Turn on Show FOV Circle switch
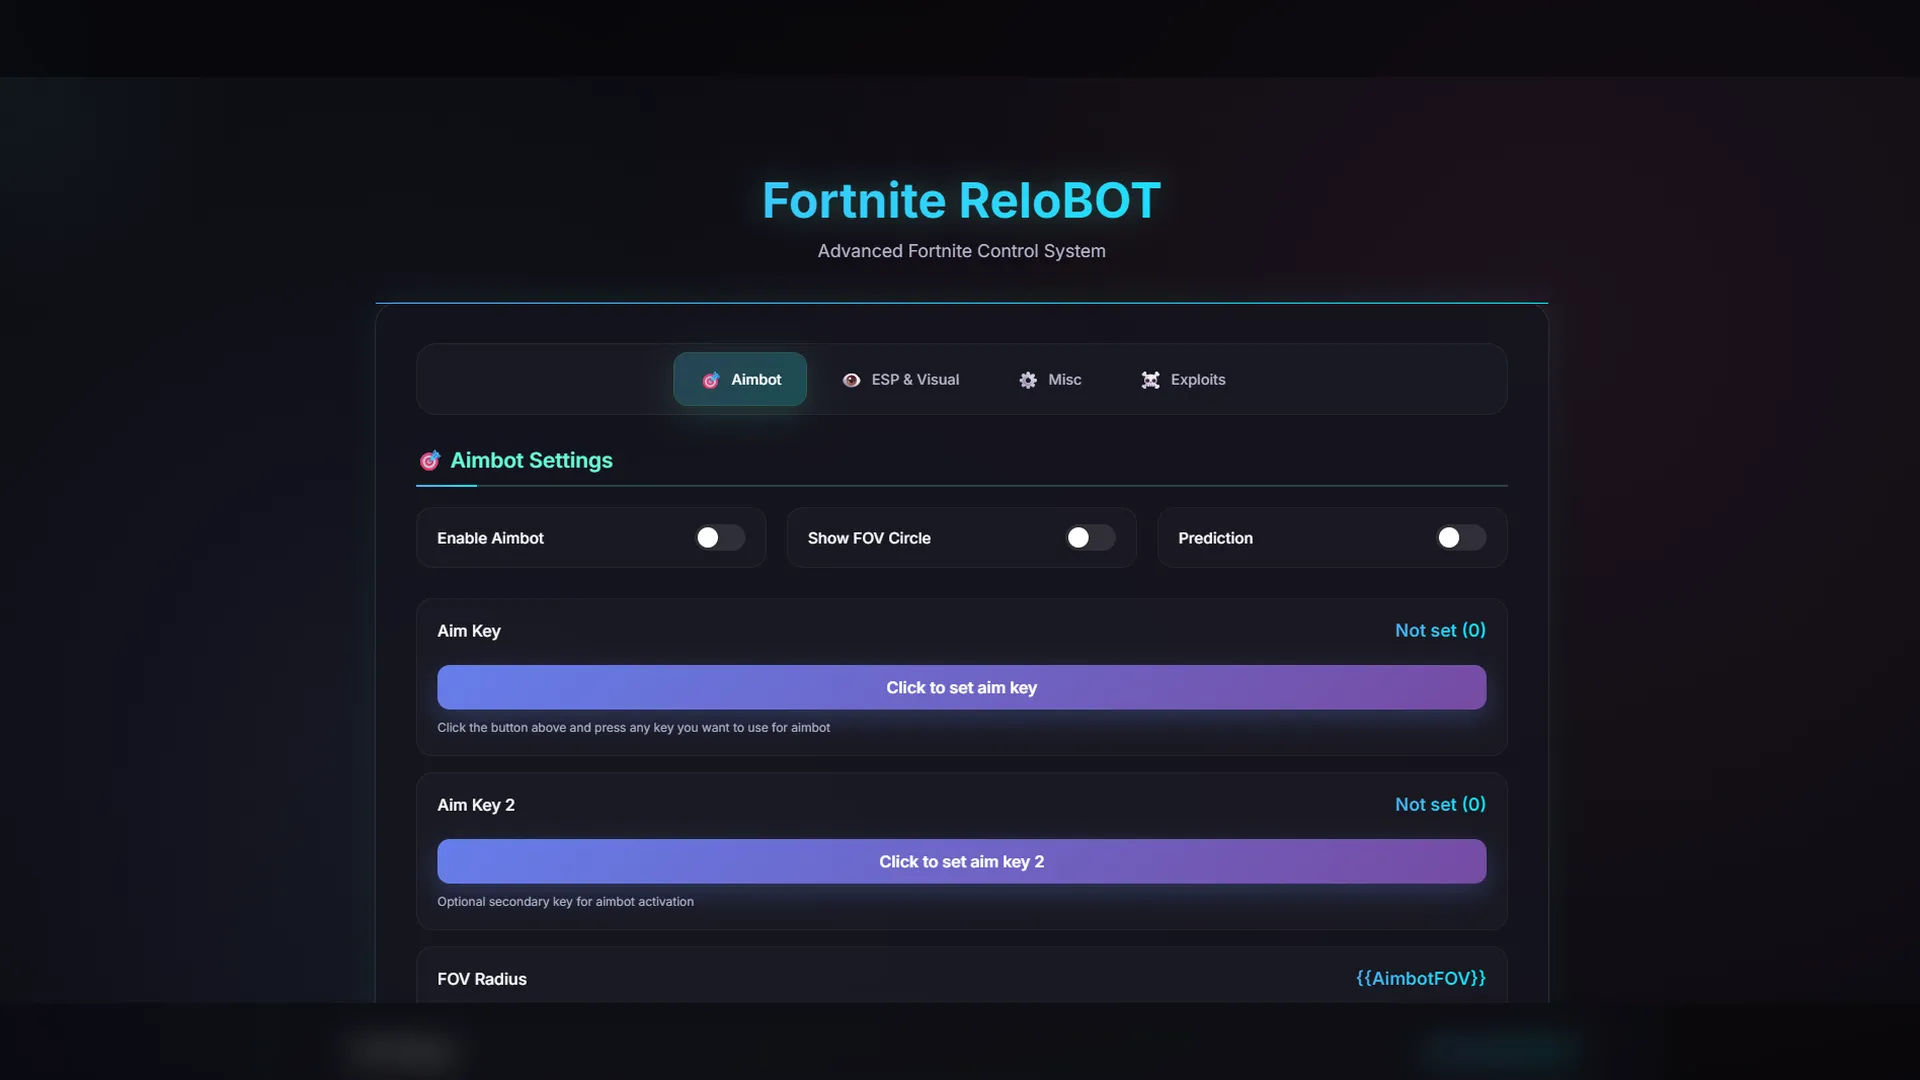 click(1090, 538)
